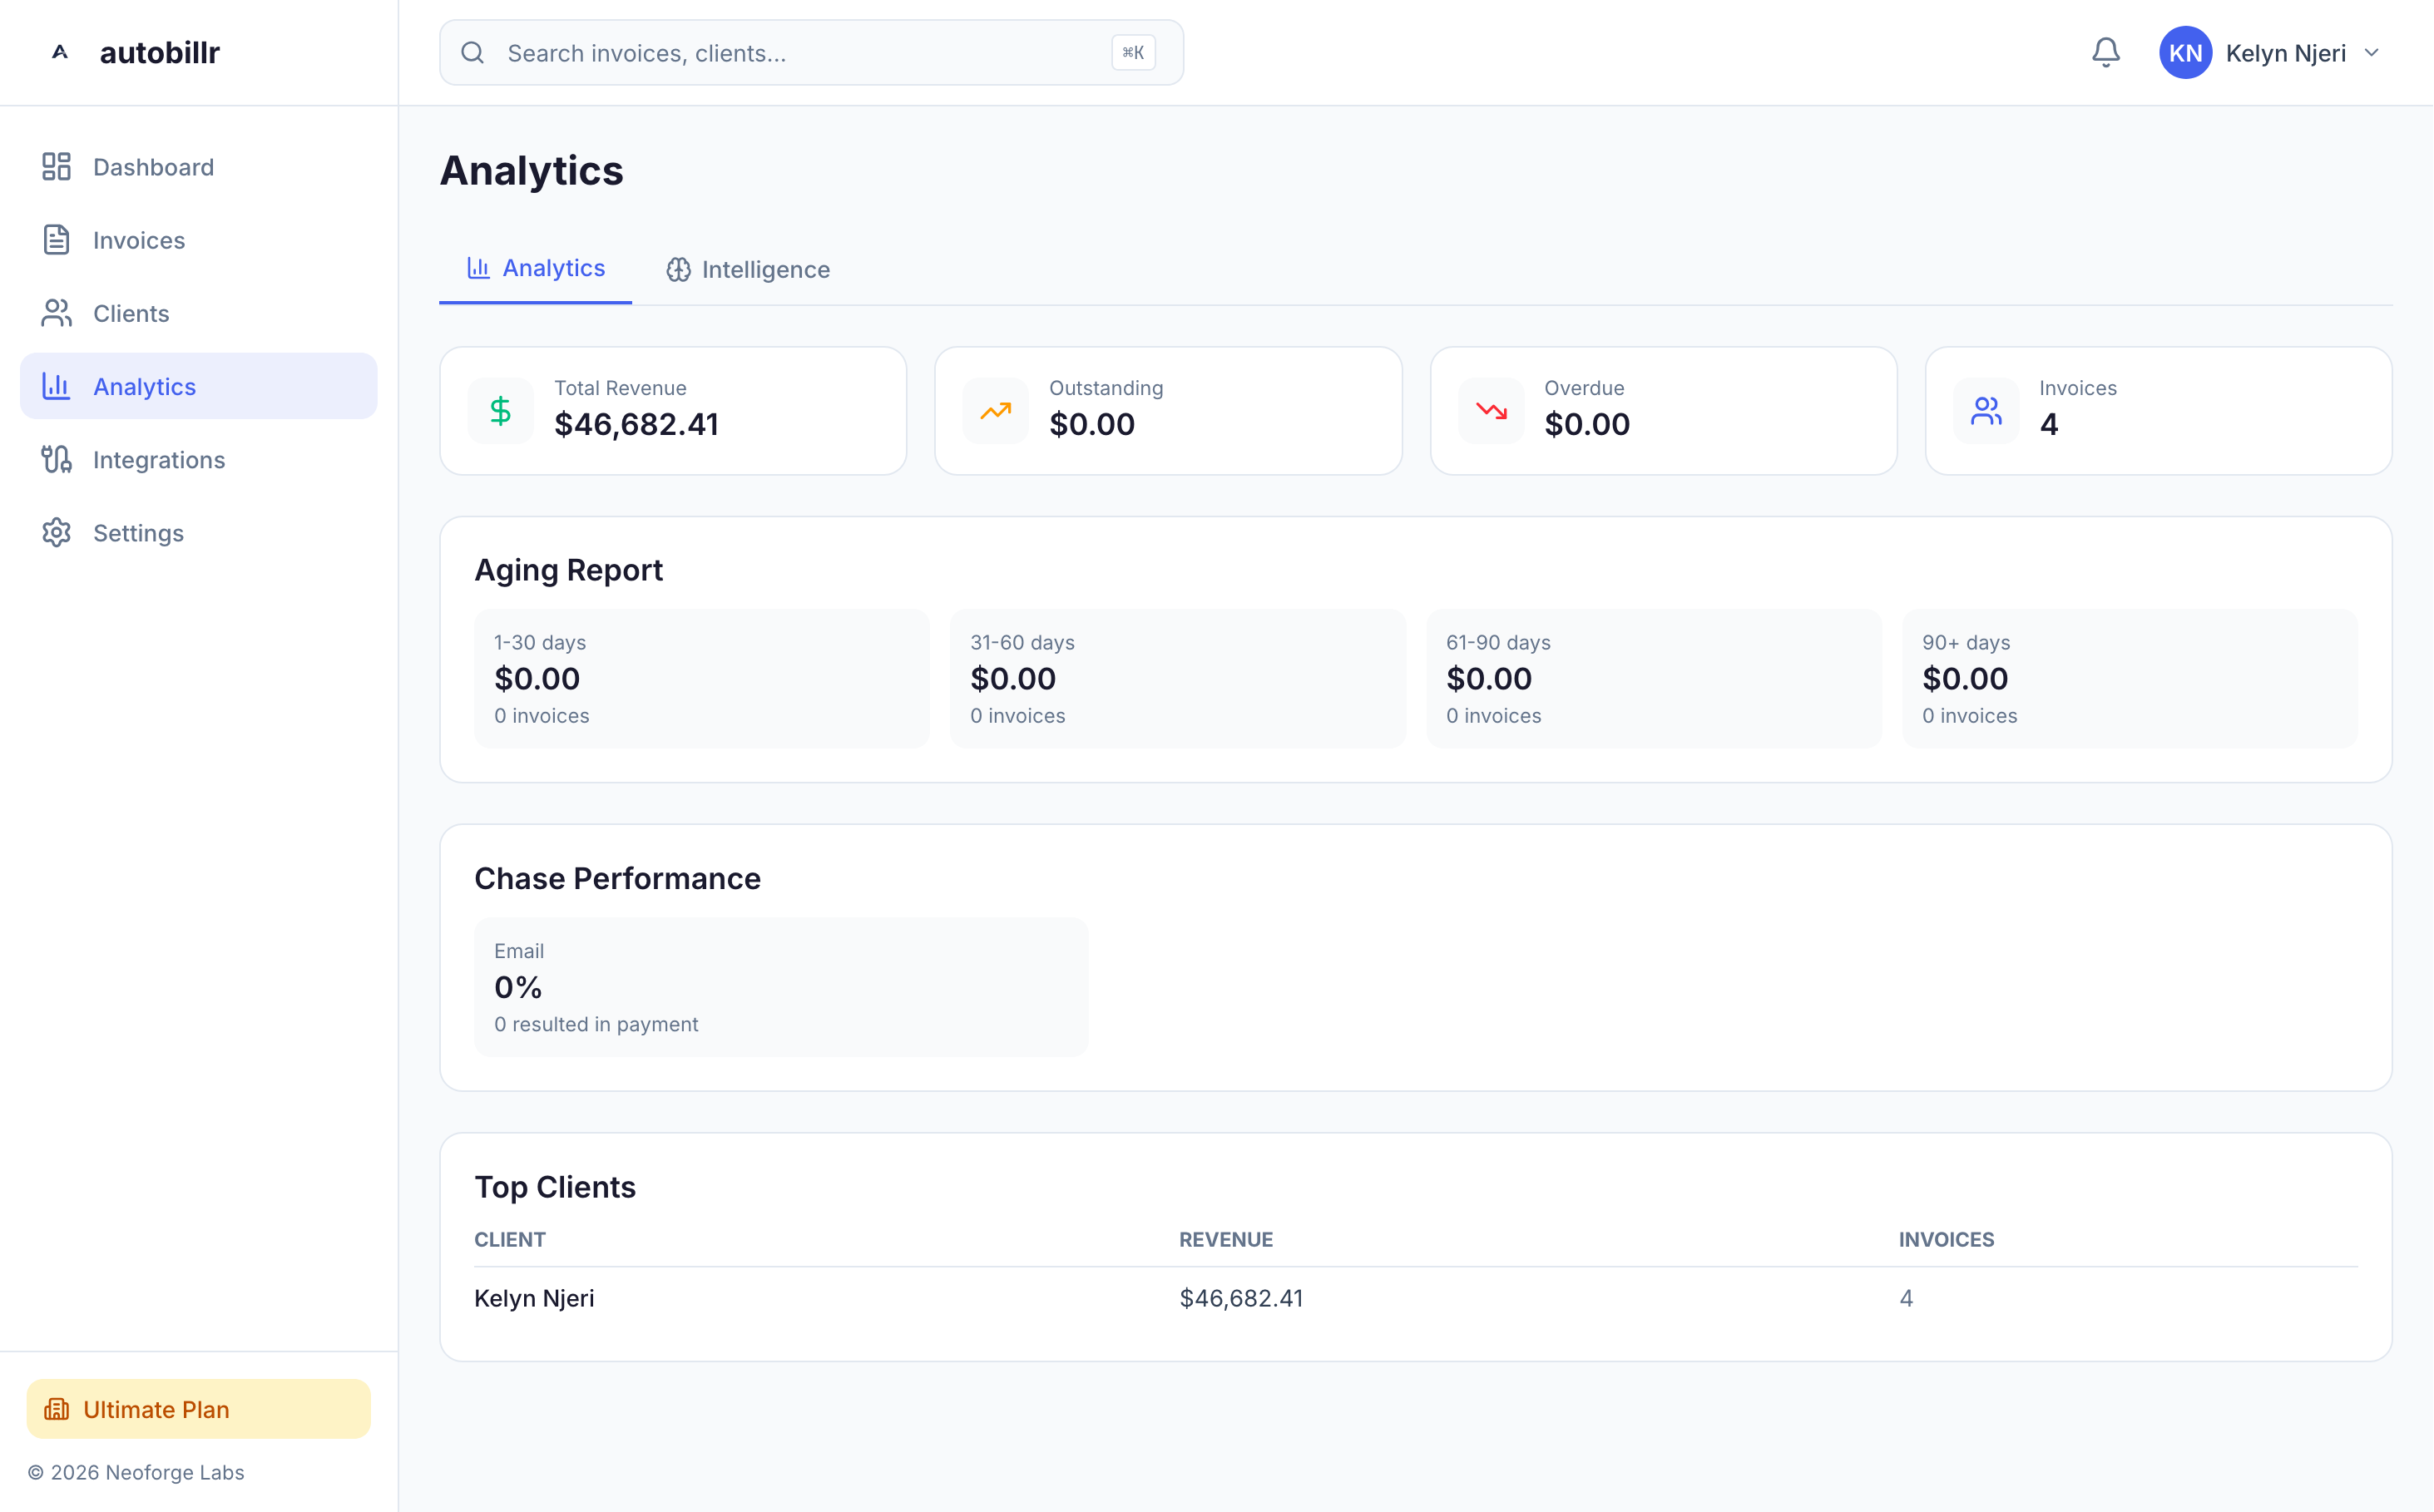Expand the user menu chevron

click(x=2371, y=53)
